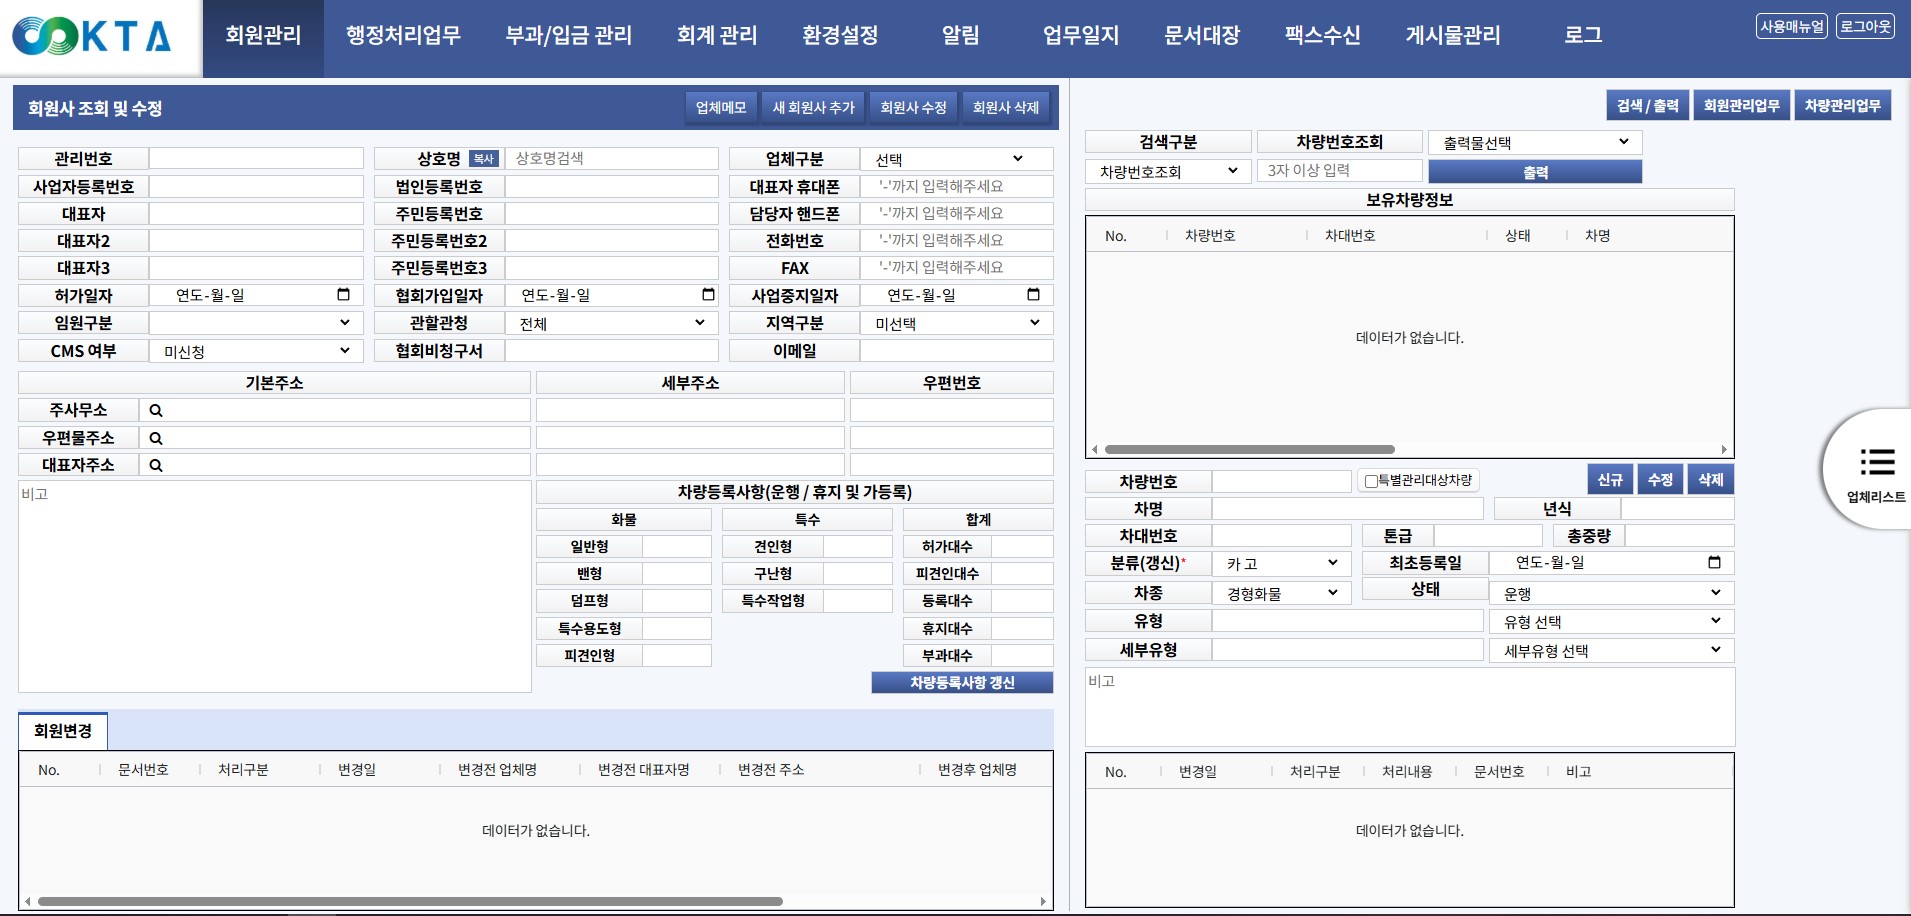Expand the 업체구분 dropdown

955,159
